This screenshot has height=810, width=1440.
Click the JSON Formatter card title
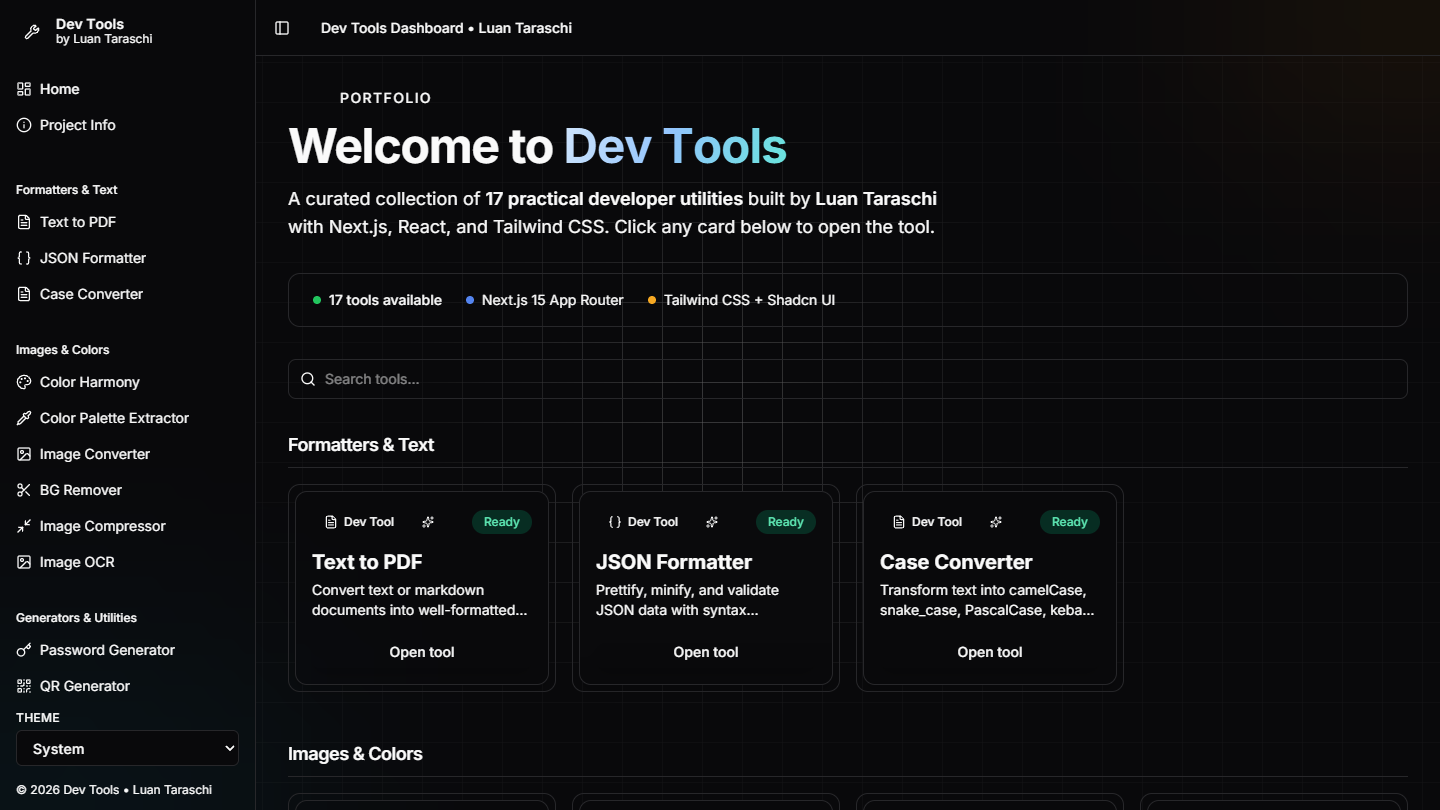point(674,562)
